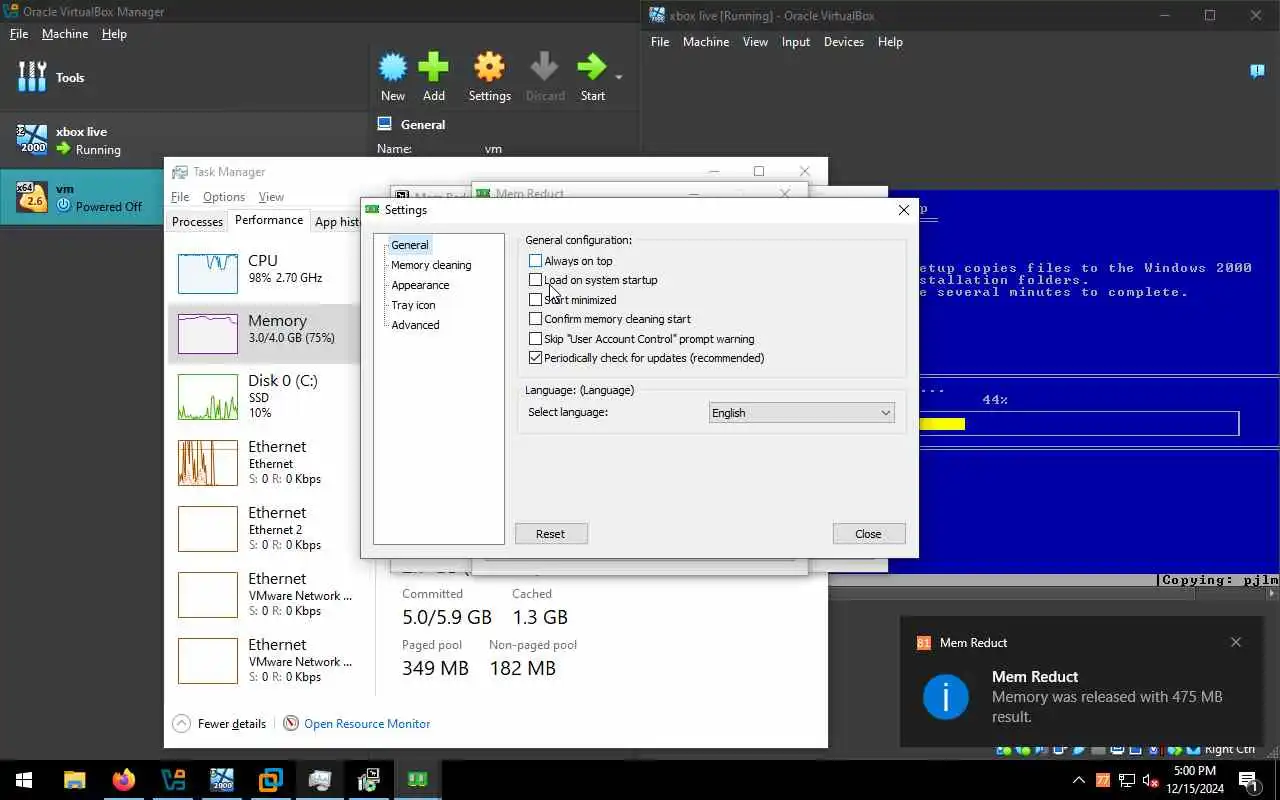The image size is (1280, 800).
Task: Toggle the Start minimized checkbox
Action: 535,300
